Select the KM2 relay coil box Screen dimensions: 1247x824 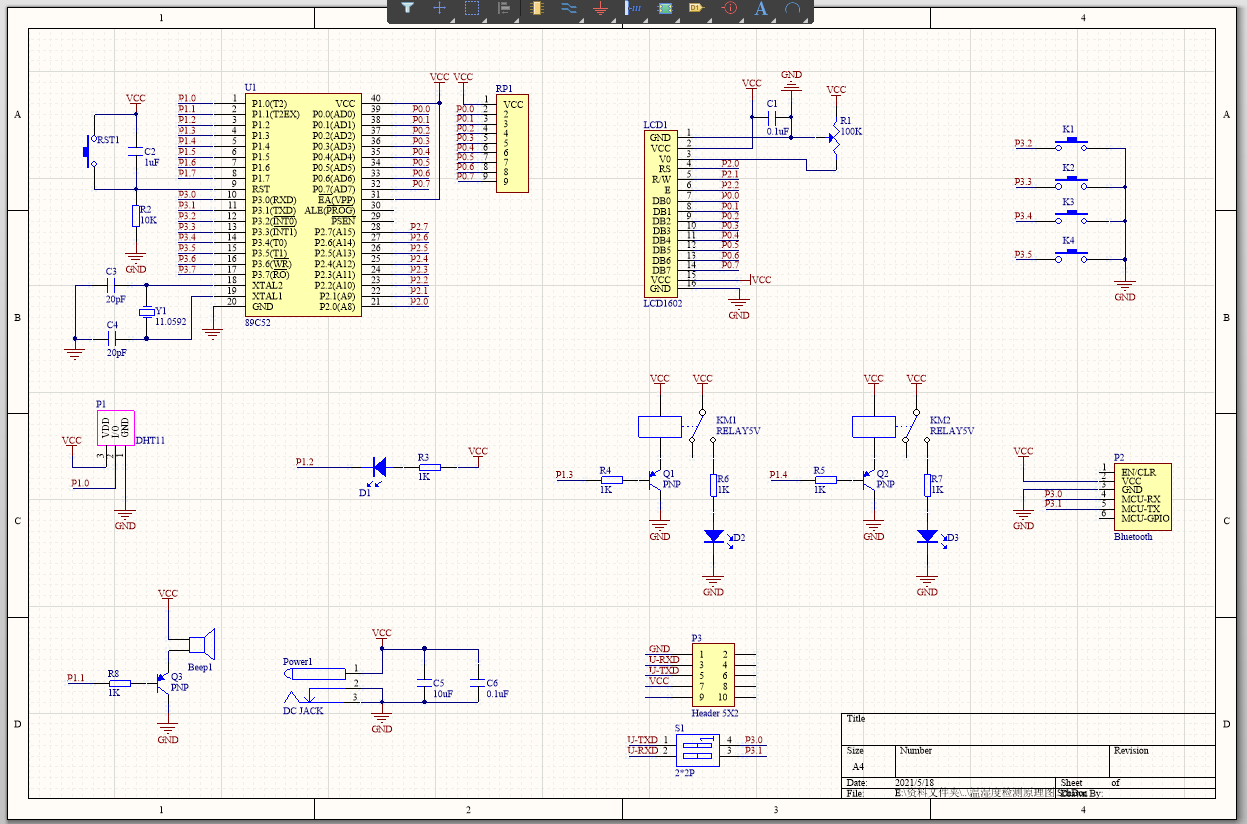tap(873, 427)
